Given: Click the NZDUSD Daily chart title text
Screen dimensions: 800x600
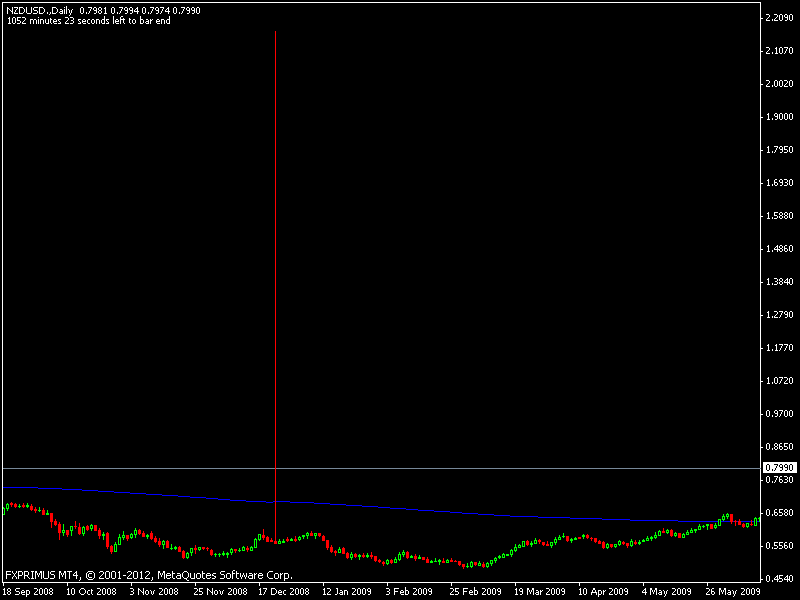Looking at the screenshot, I should [x=36, y=10].
